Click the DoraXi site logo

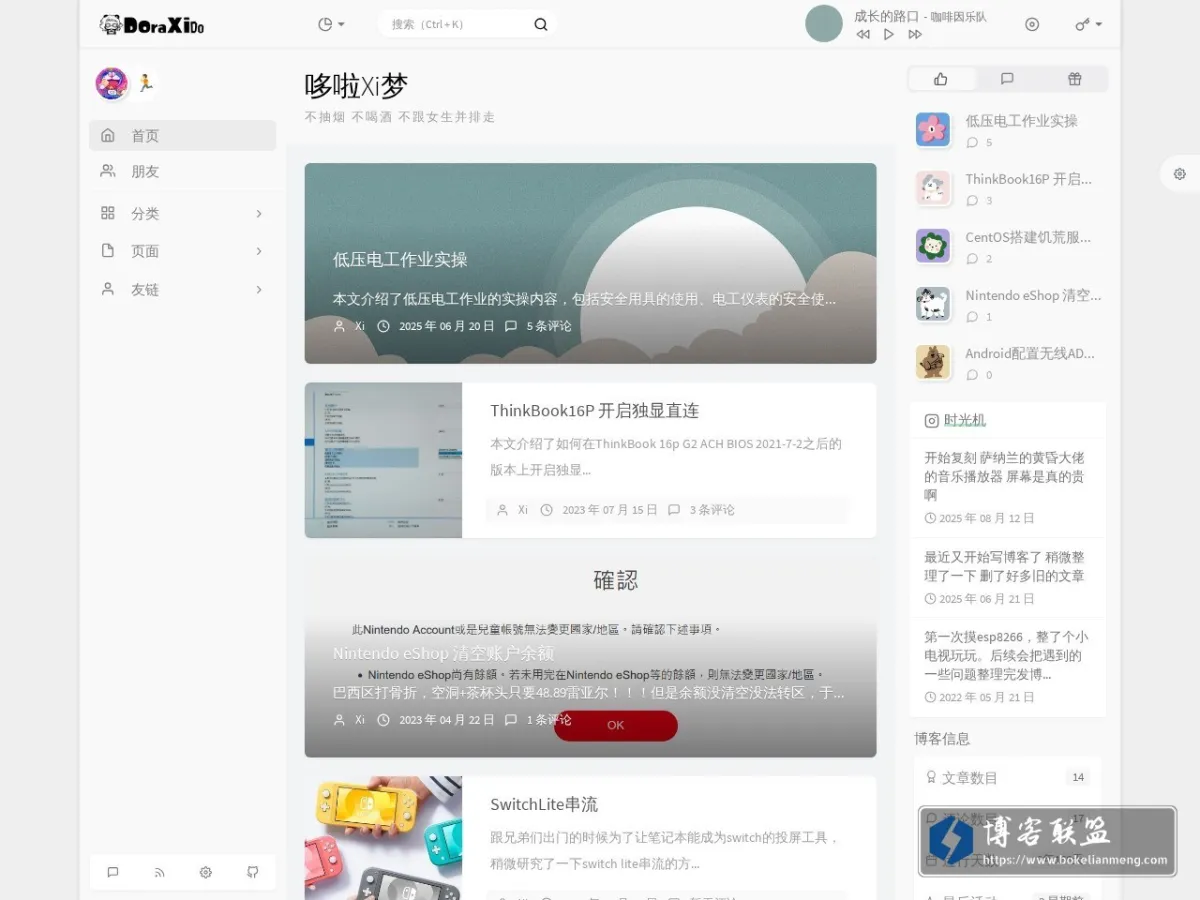tap(152, 25)
